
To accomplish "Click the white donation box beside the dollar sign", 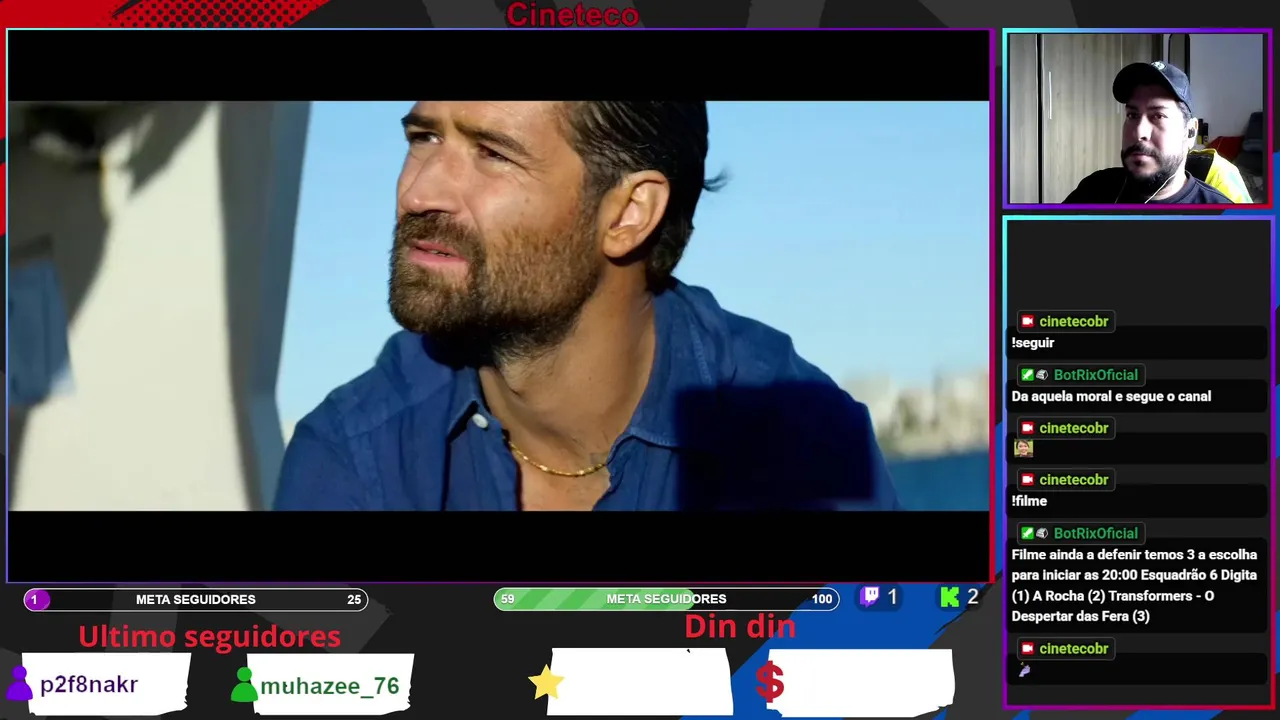I will pyautogui.click(x=862, y=682).
